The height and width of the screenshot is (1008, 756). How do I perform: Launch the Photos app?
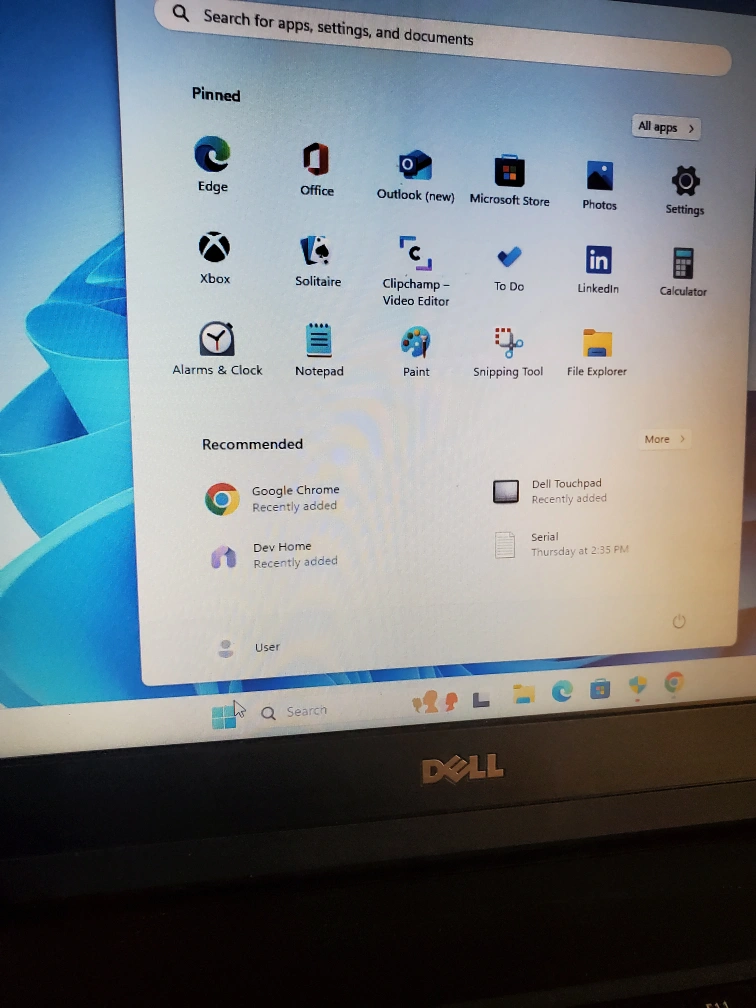pyautogui.click(x=599, y=179)
